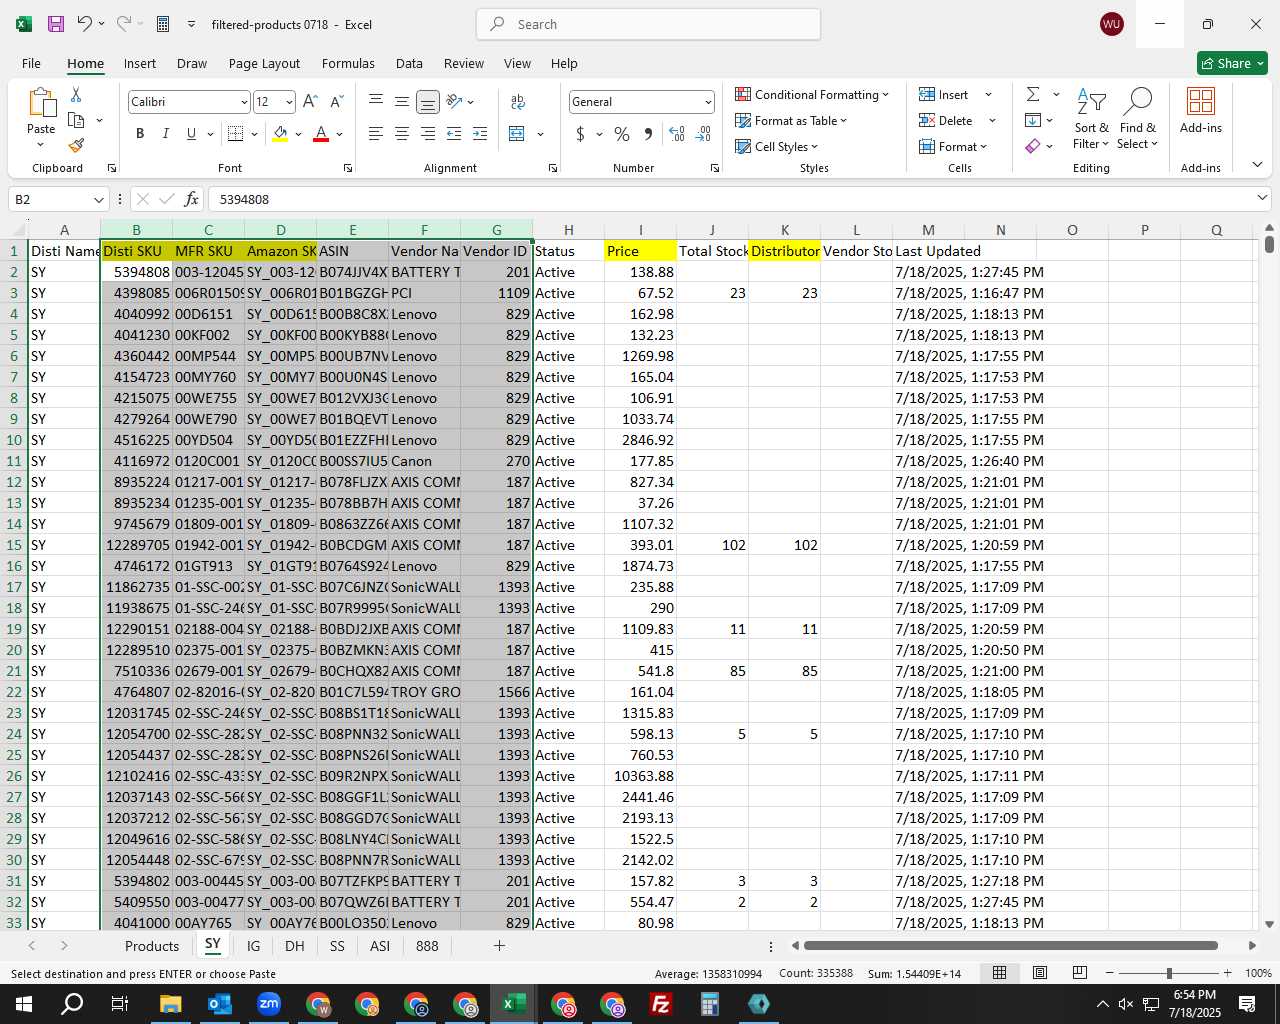Viewport: 1280px width, 1024px height.
Task: Click Format in Cells group
Action: 953,146
